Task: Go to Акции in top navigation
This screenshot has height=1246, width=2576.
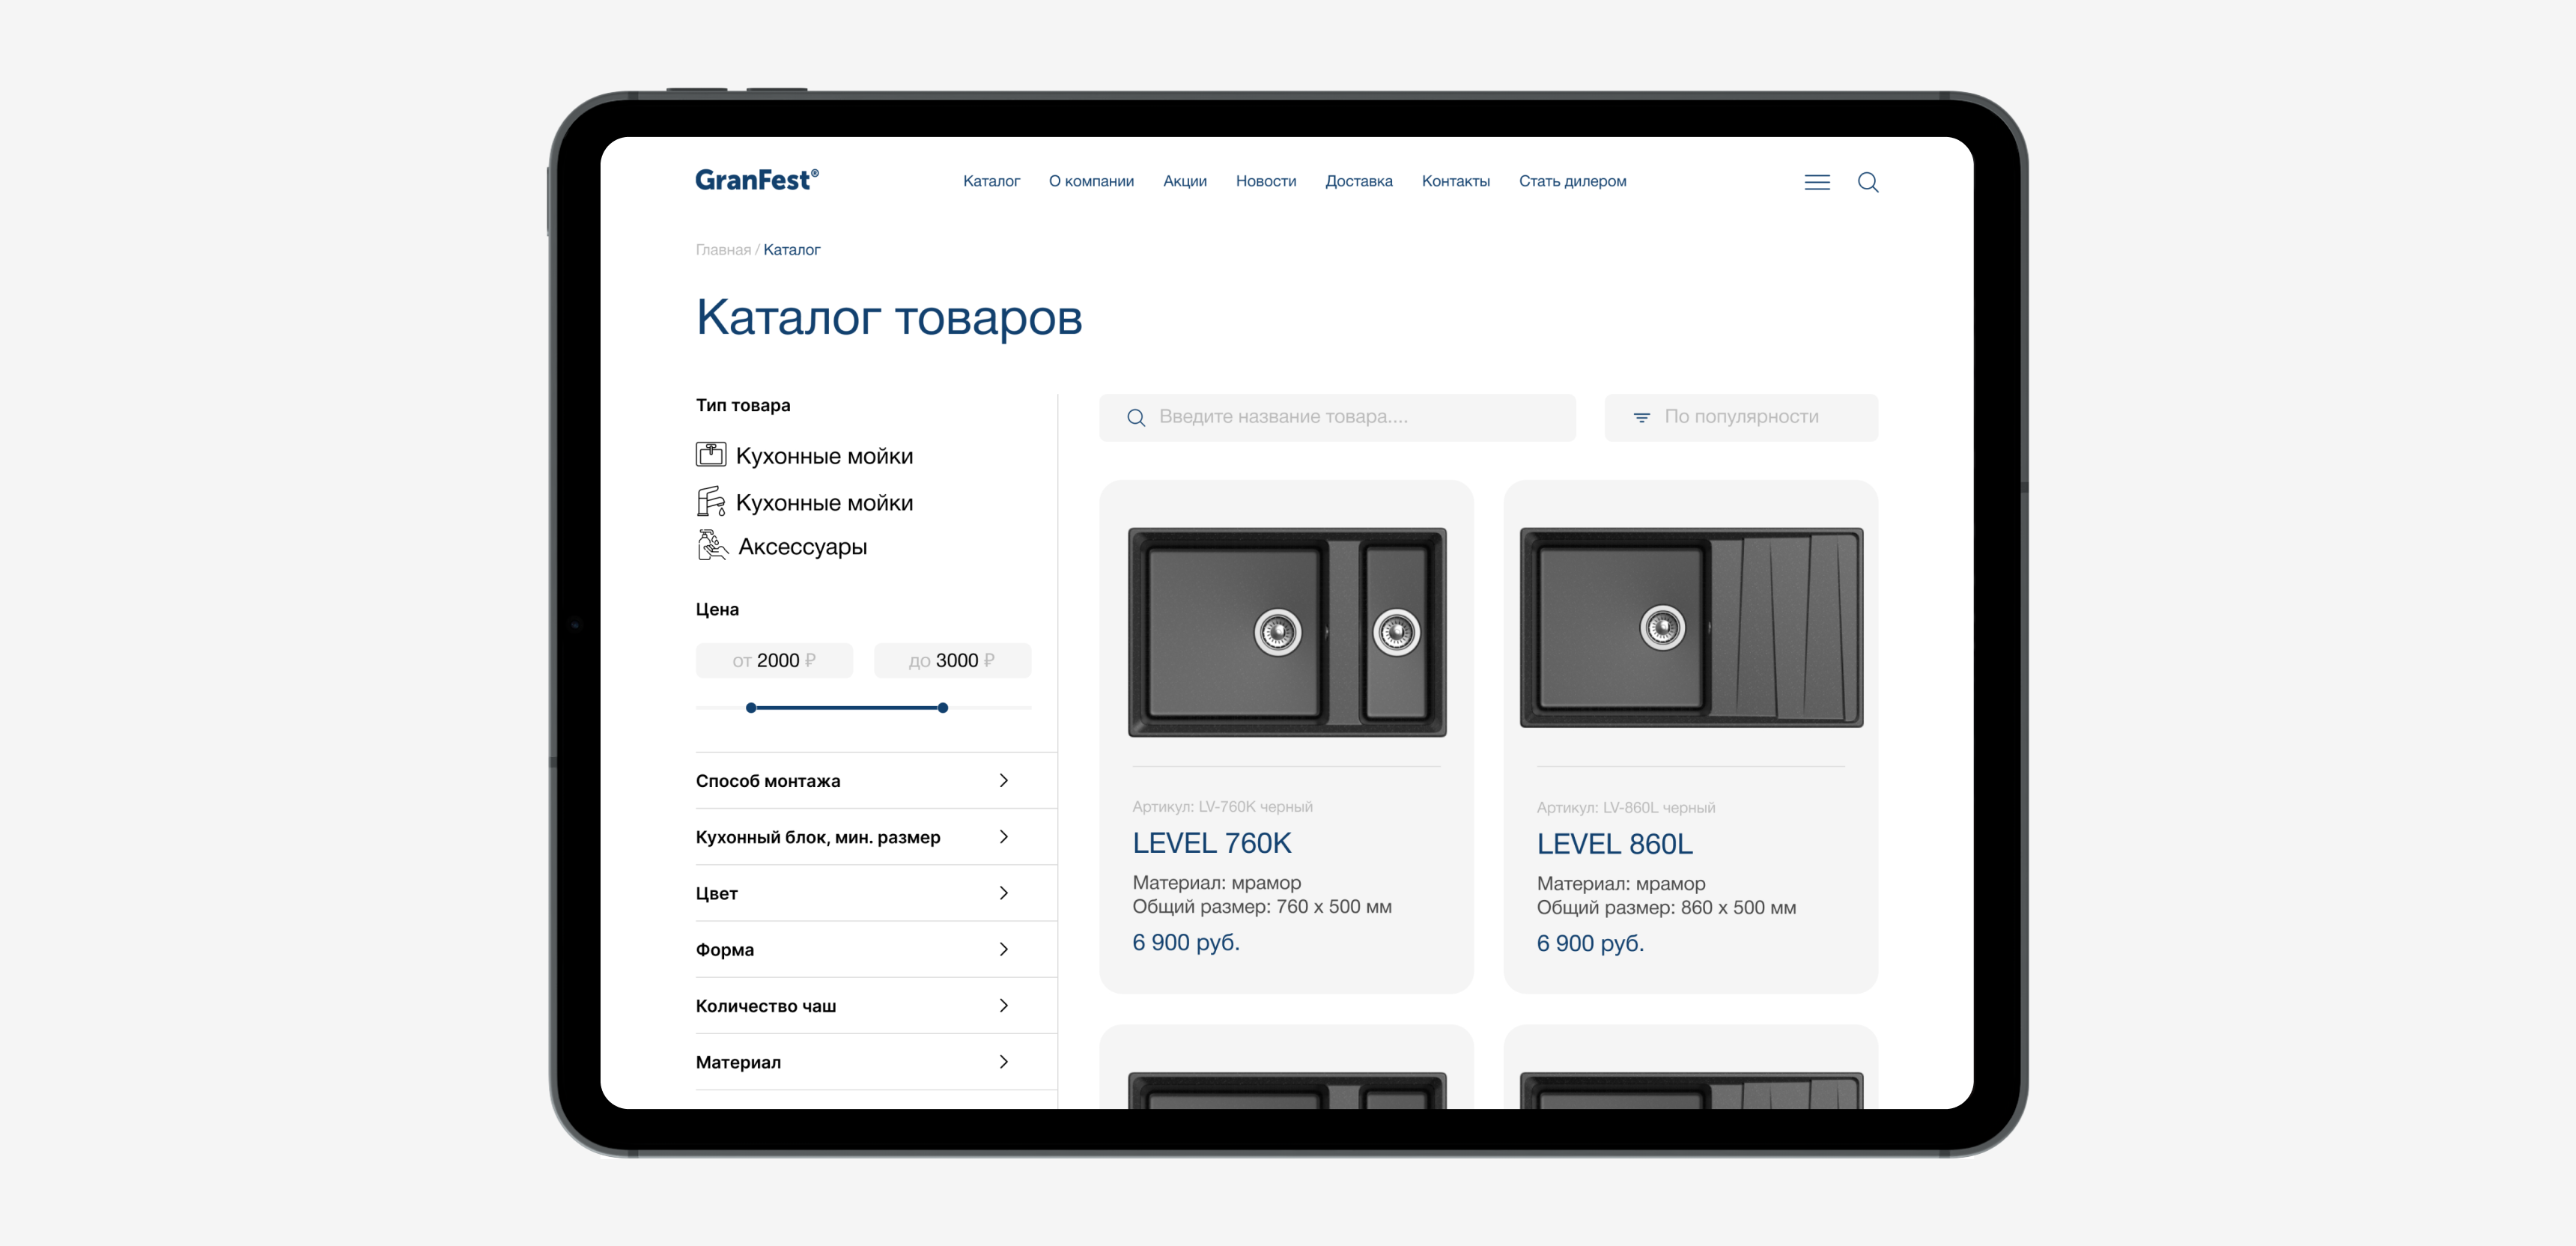Action: 1185,181
